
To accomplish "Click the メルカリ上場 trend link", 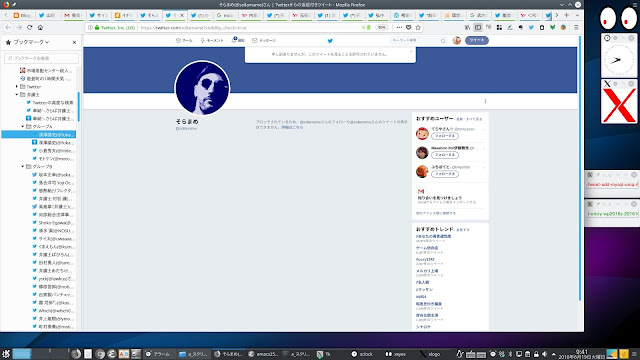I will pos(427,271).
